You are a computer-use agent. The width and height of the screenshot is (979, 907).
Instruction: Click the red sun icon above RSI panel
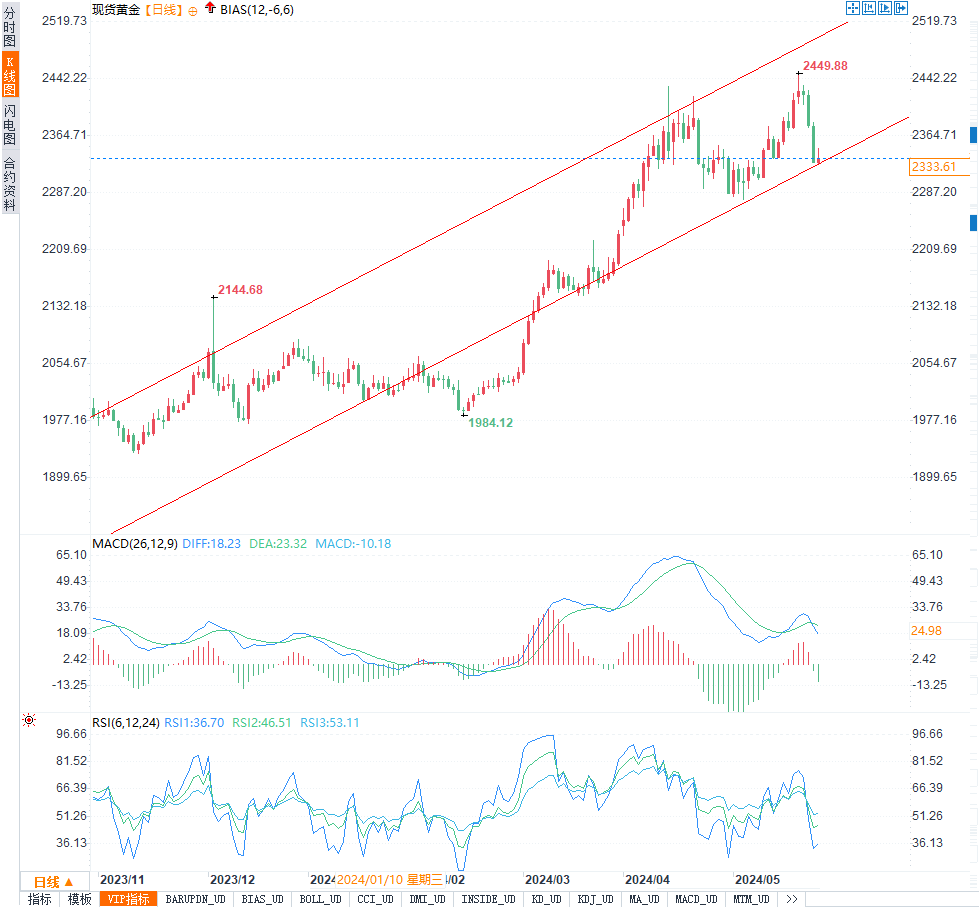coord(29,719)
